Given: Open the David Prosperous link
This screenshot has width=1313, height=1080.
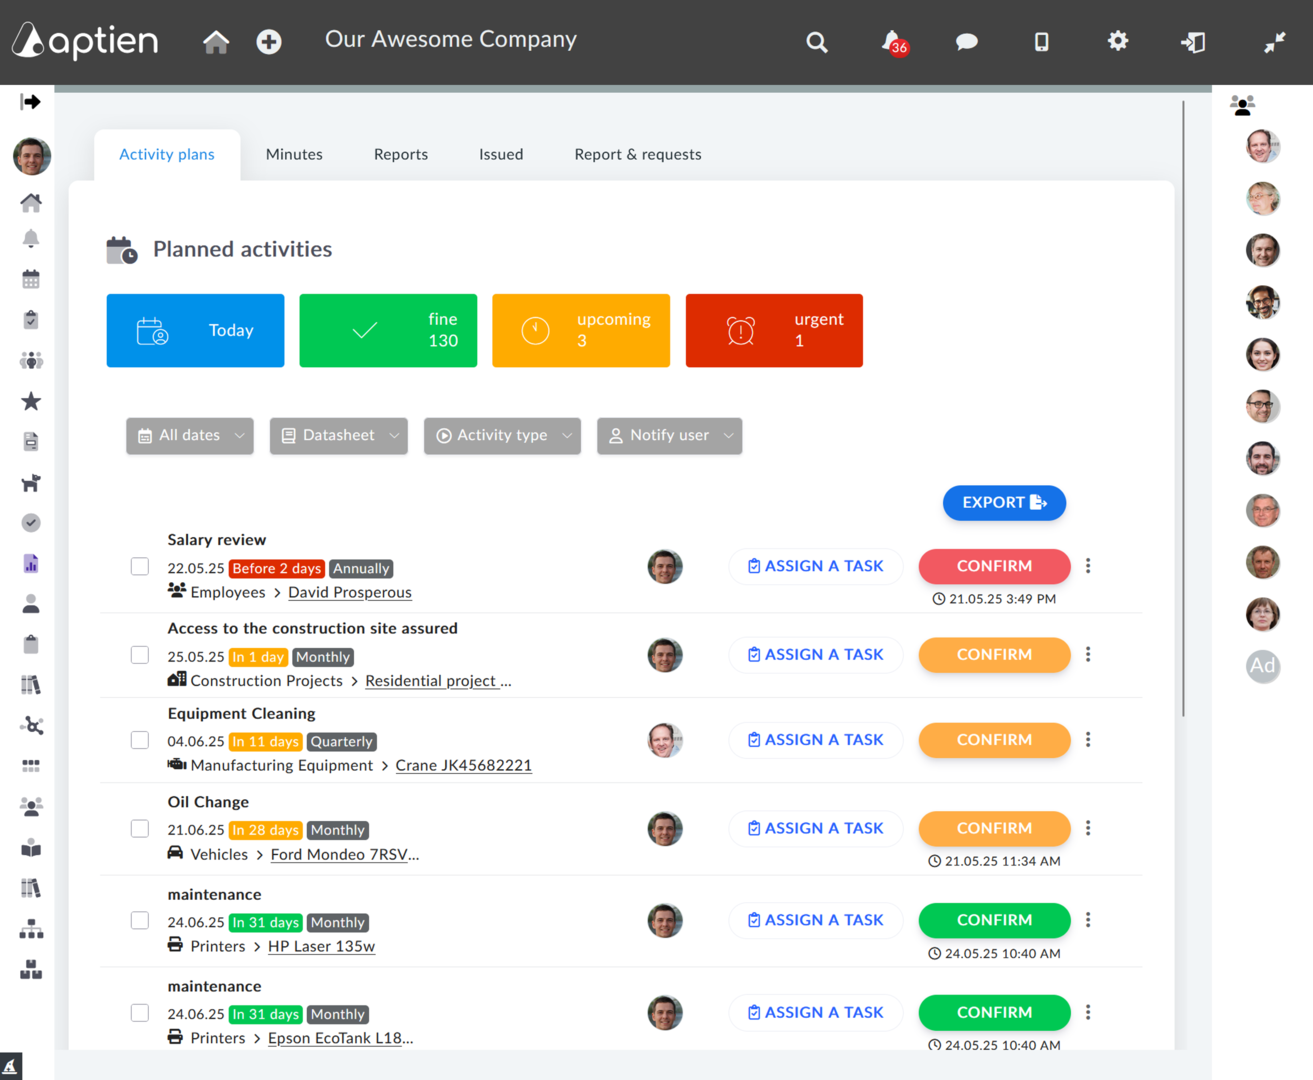Looking at the screenshot, I should pos(350,592).
